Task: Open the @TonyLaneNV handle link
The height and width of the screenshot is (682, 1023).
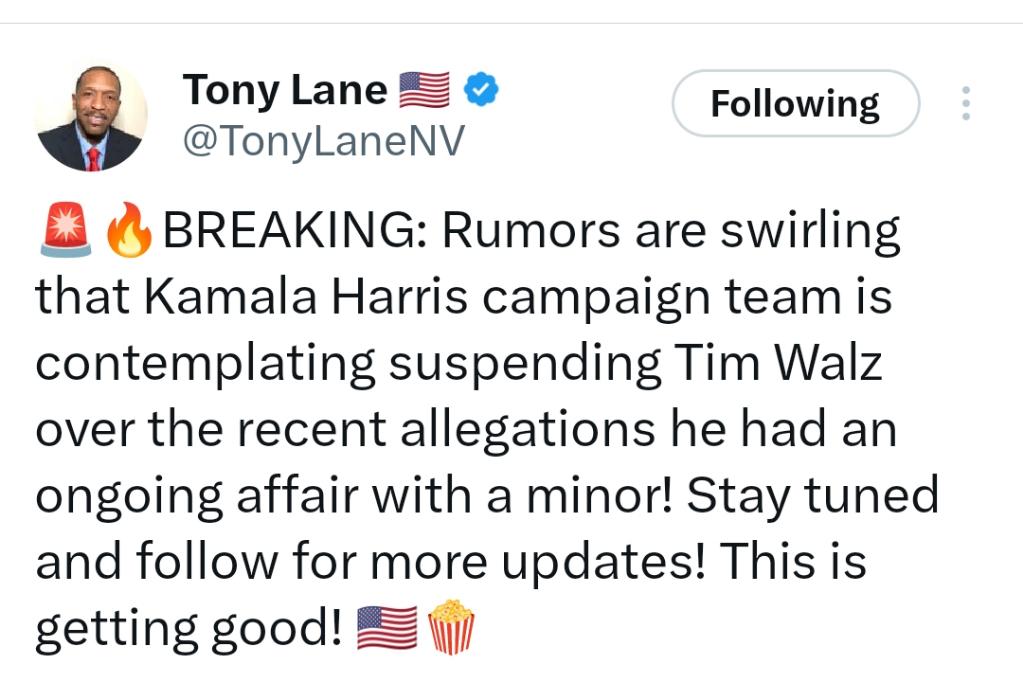Action: tap(323, 142)
